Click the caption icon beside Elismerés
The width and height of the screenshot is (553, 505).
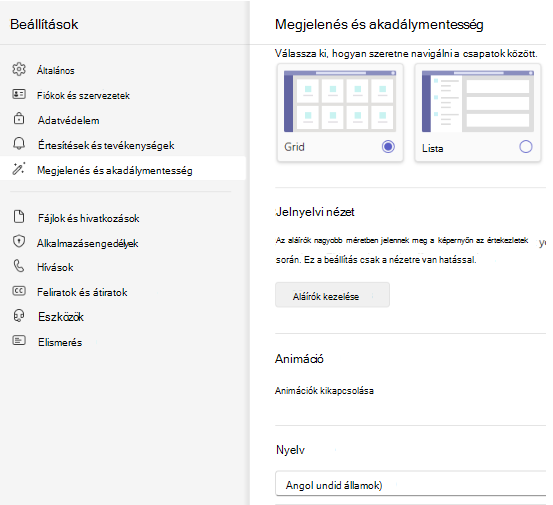(x=19, y=341)
